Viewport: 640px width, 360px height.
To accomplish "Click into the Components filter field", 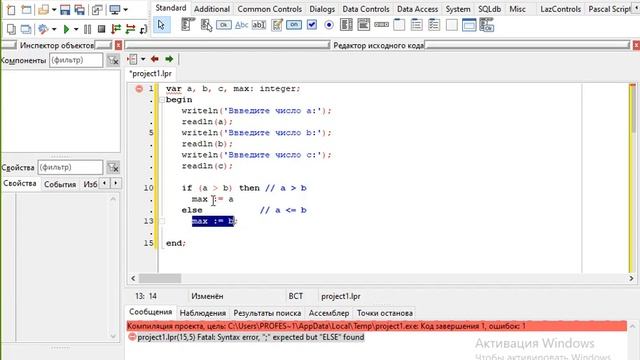I will pos(76,60).
